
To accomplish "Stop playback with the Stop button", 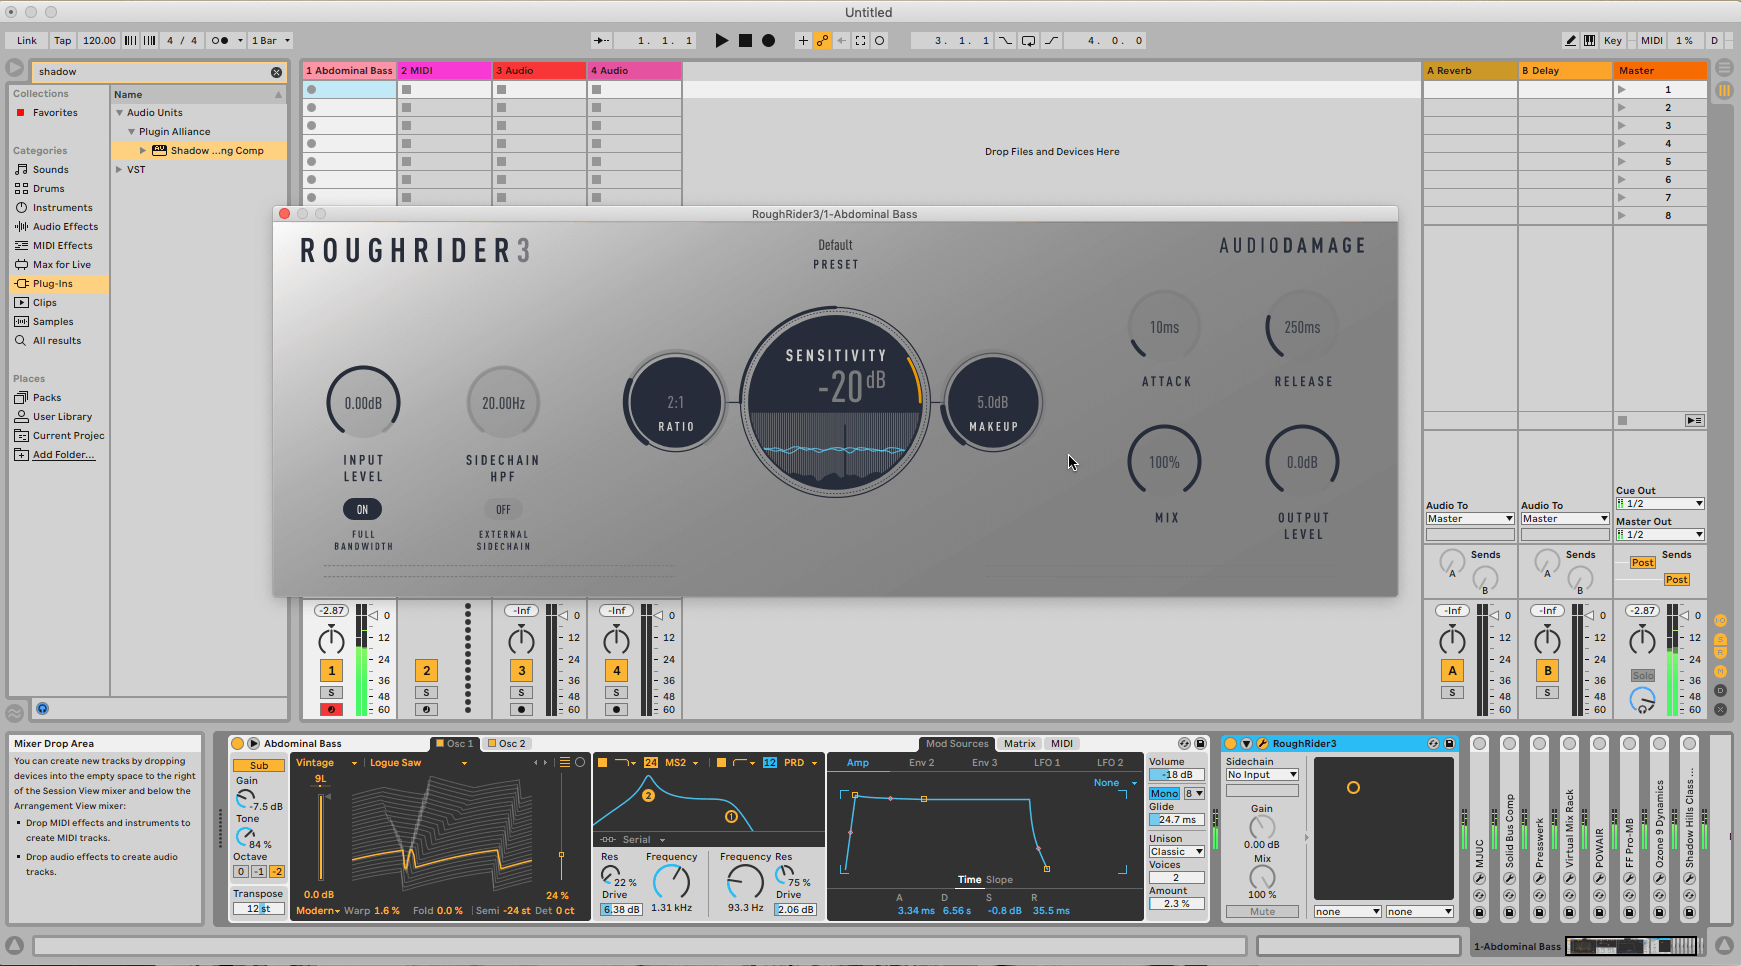I will point(745,41).
